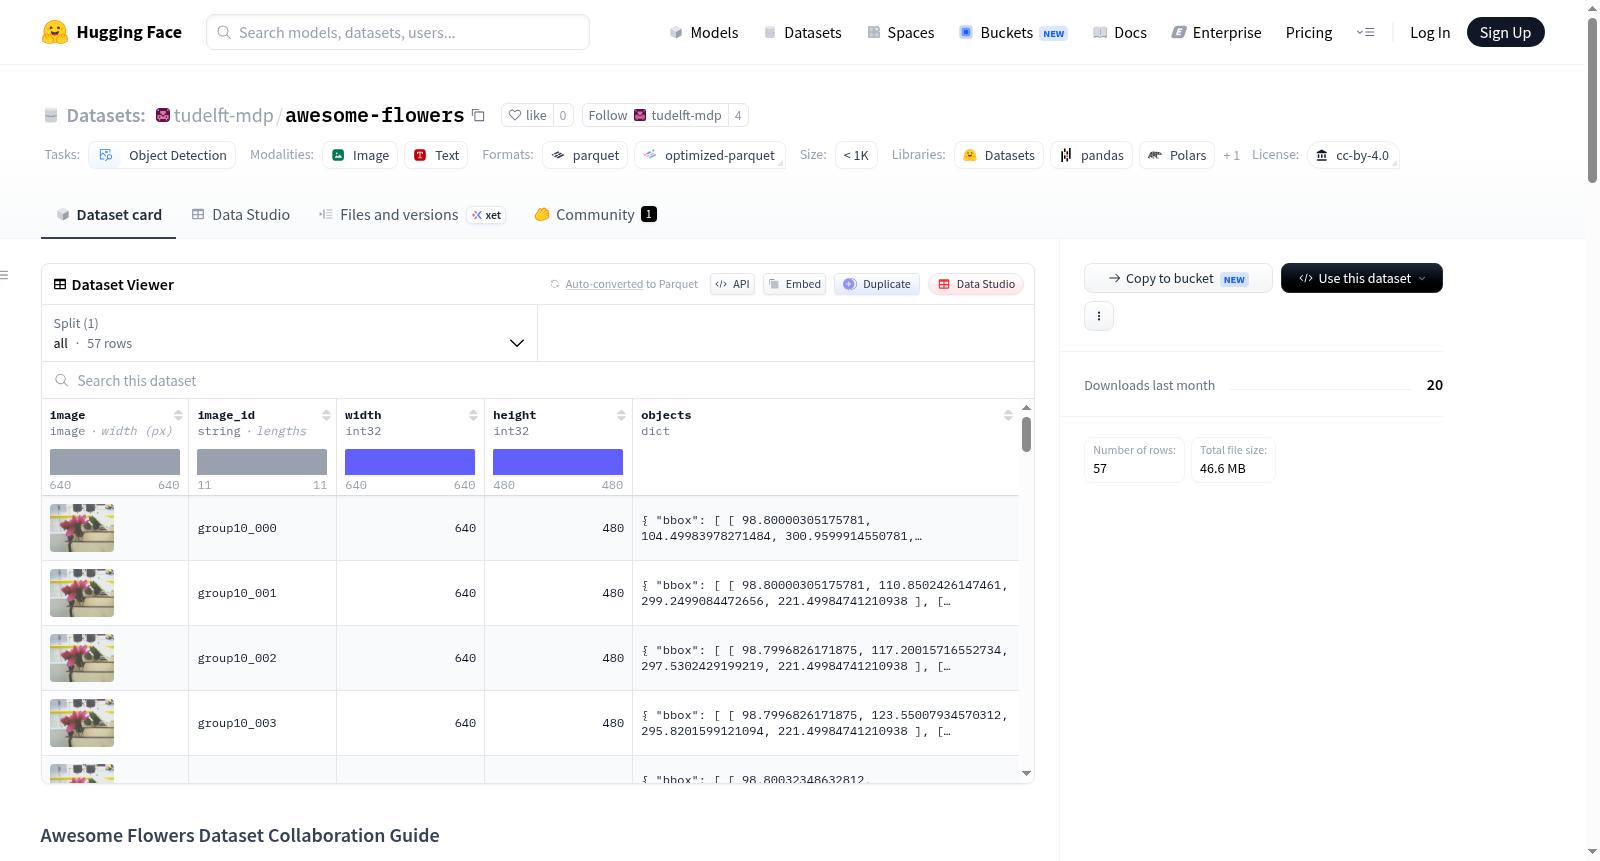The height and width of the screenshot is (861, 1600).
Task: Sort the image_id column
Action: (326, 415)
